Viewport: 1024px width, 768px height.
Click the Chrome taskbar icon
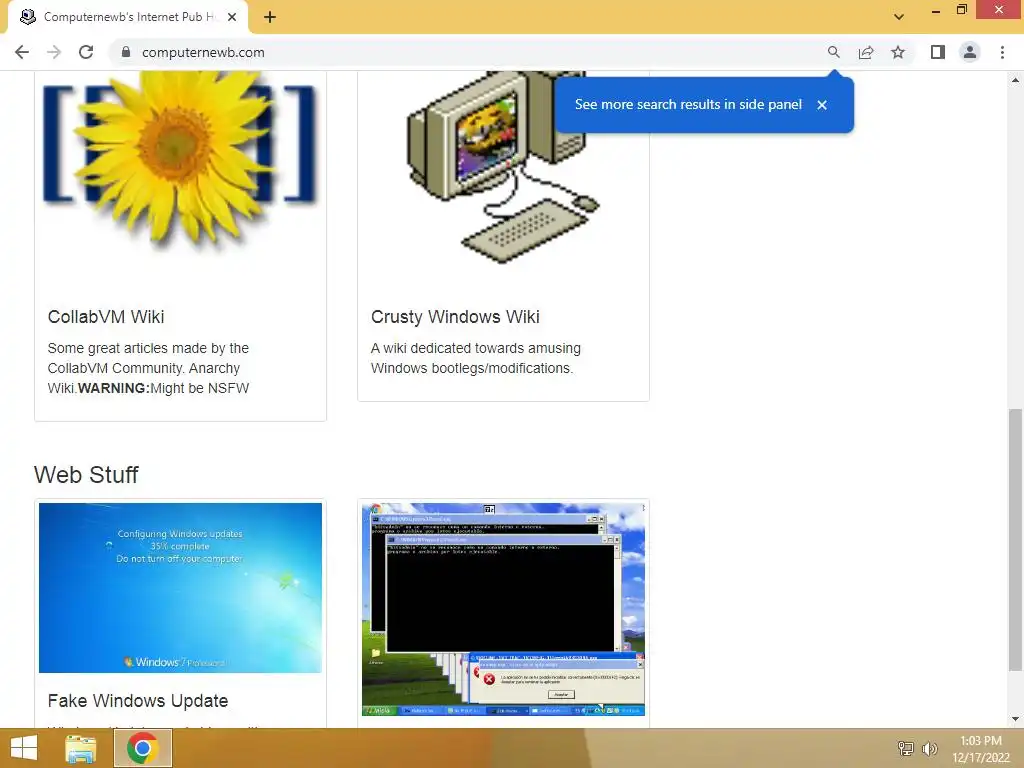[x=143, y=748]
